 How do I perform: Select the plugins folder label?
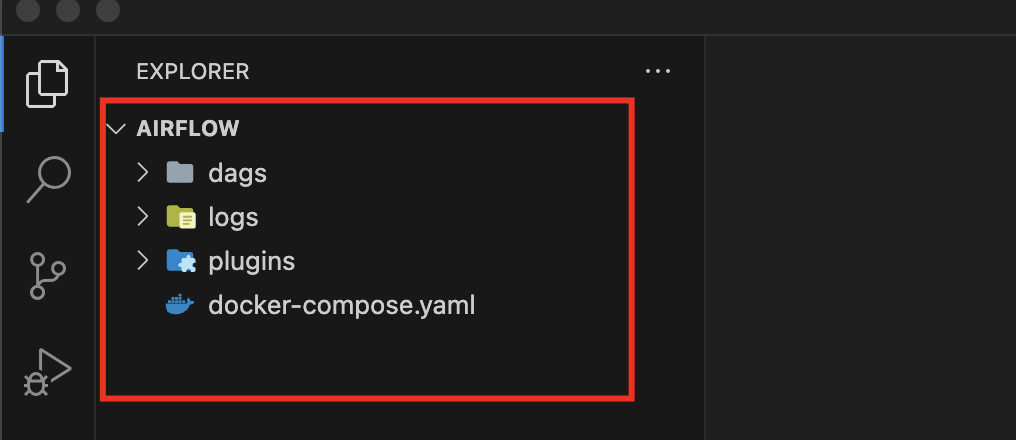[x=251, y=262]
